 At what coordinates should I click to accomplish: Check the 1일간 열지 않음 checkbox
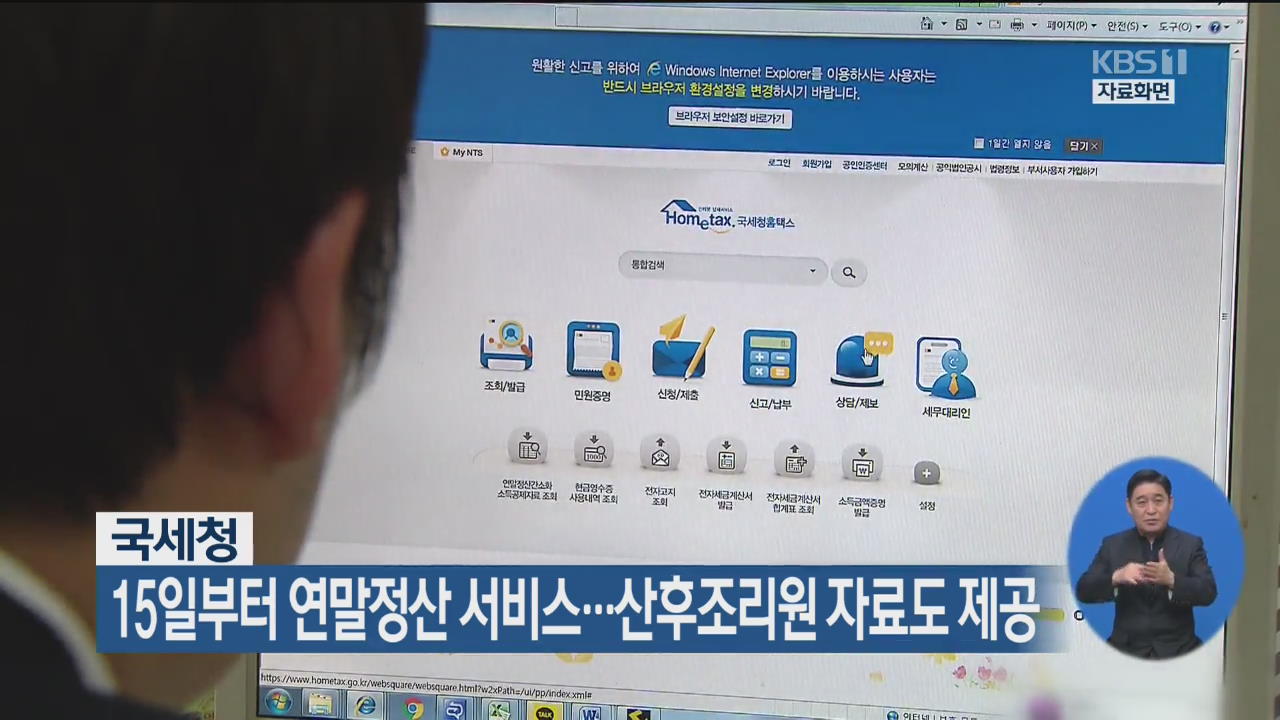point(979,143)
